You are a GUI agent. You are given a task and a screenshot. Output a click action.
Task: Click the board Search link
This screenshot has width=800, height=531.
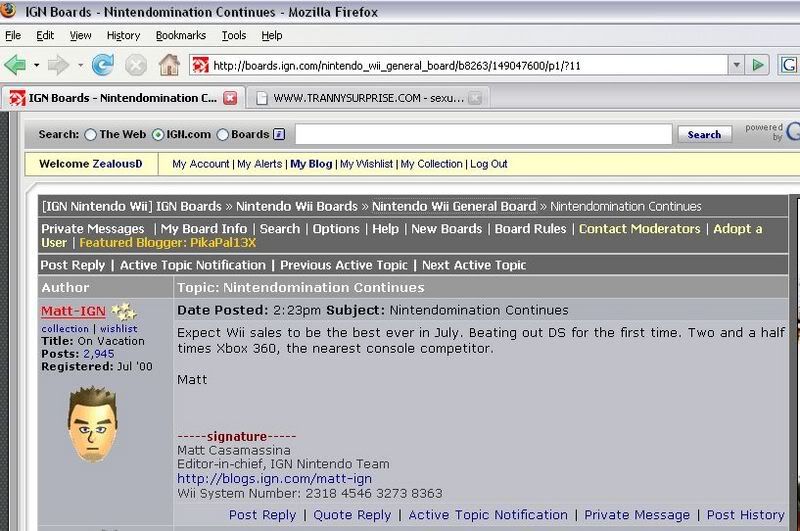(x=280, y=229)
